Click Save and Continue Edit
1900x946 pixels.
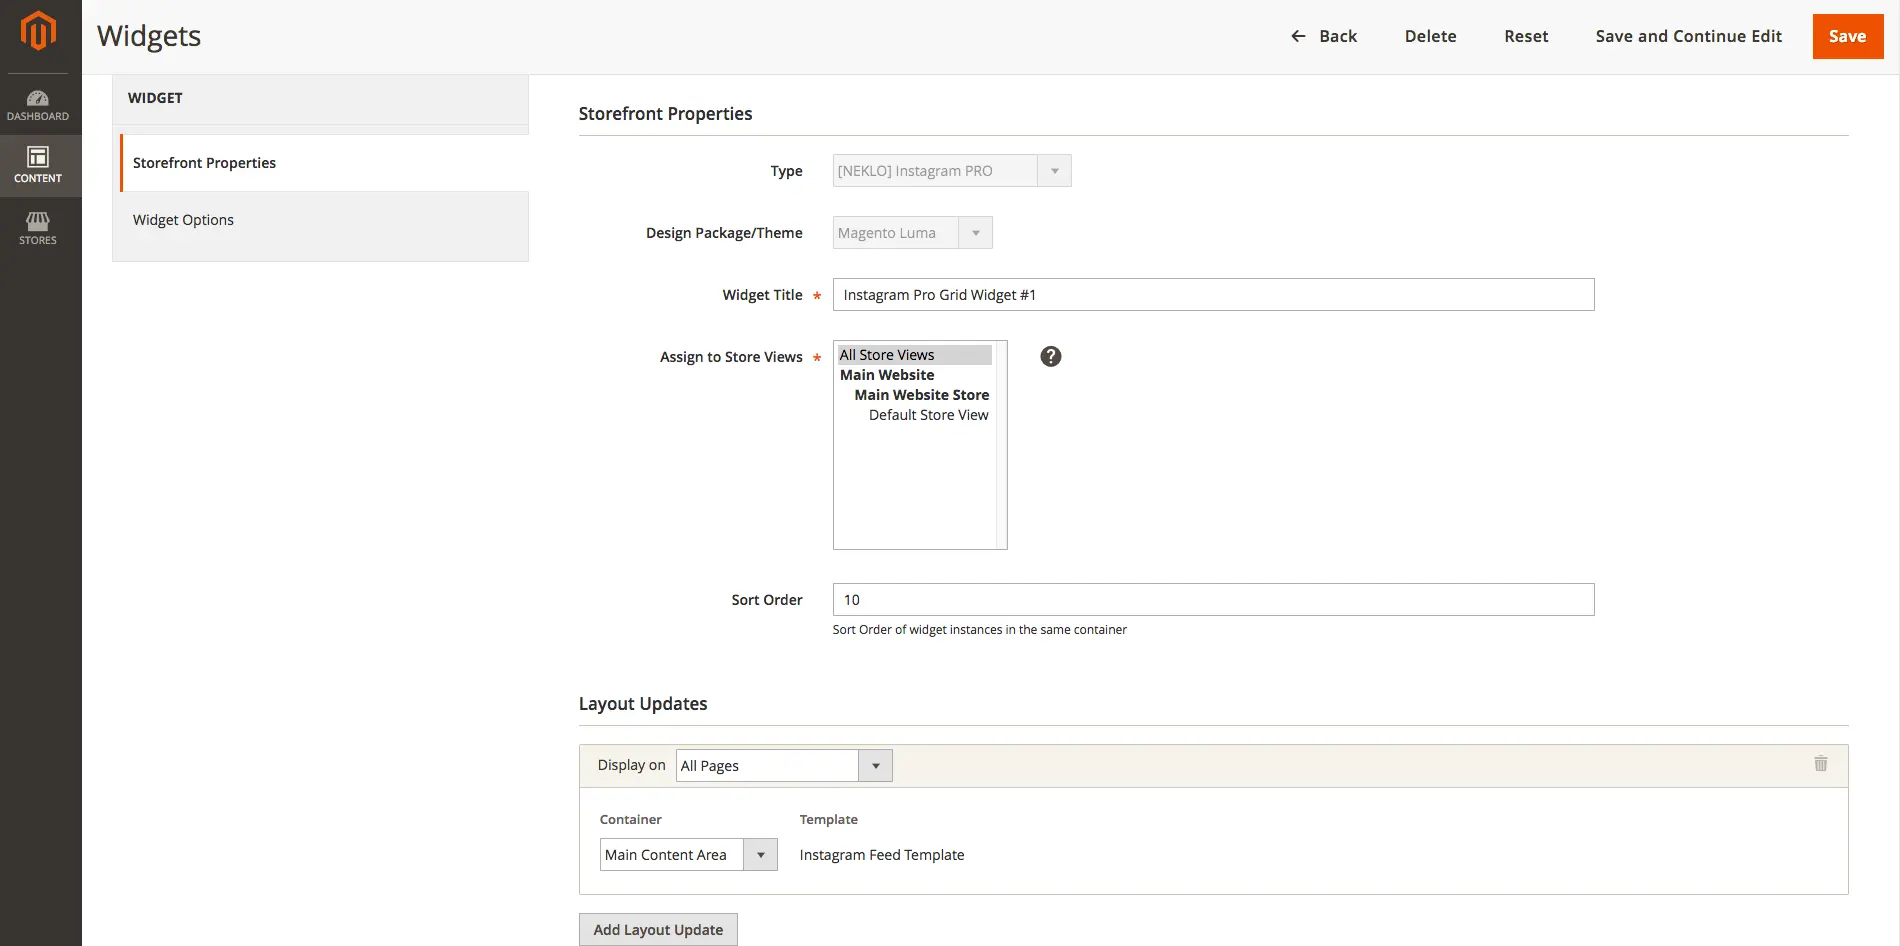(1688, 36)
